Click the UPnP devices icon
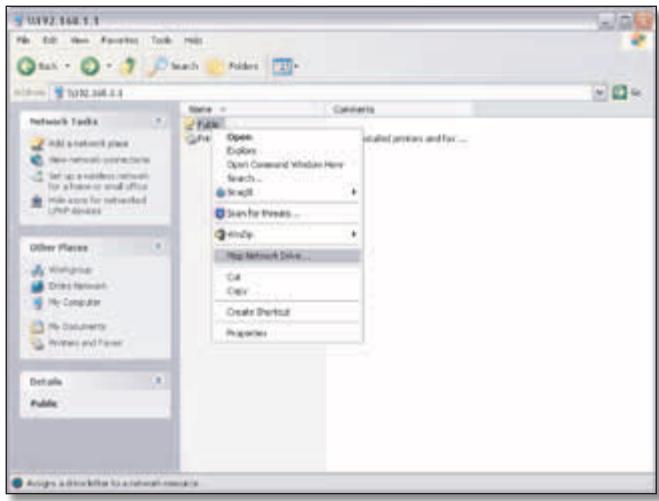 point(37,201)
